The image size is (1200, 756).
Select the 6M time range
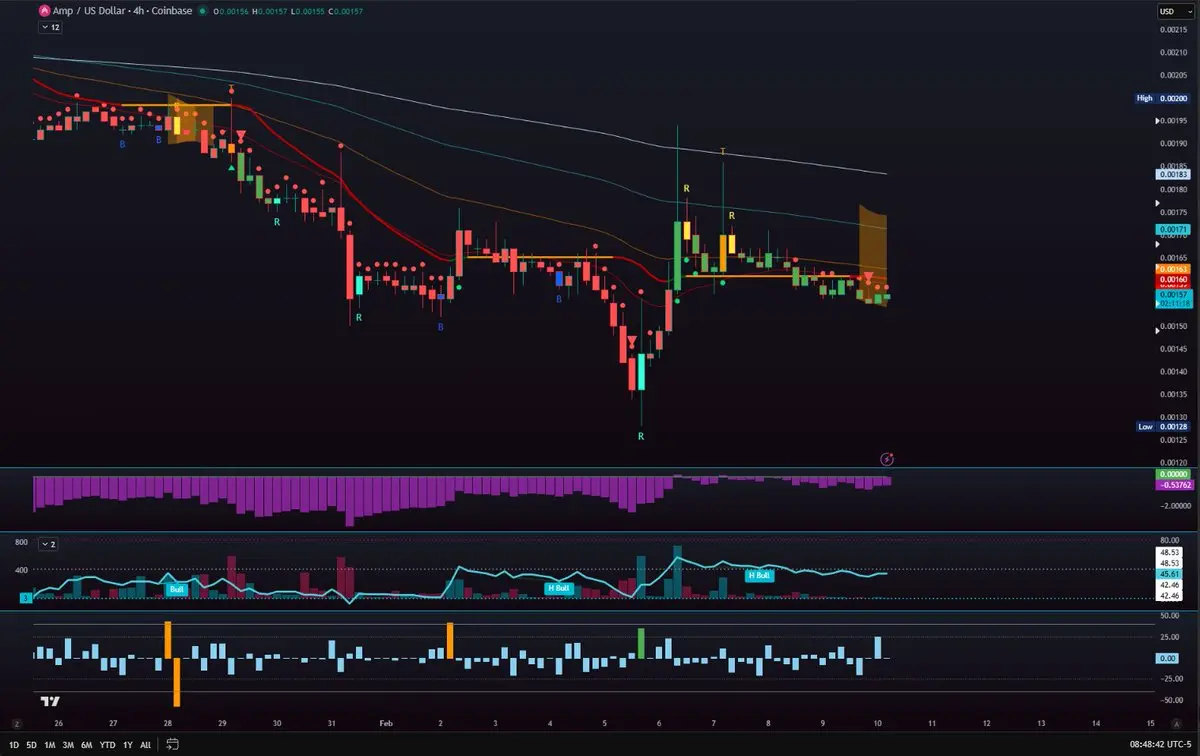click(x=86, y=744)
